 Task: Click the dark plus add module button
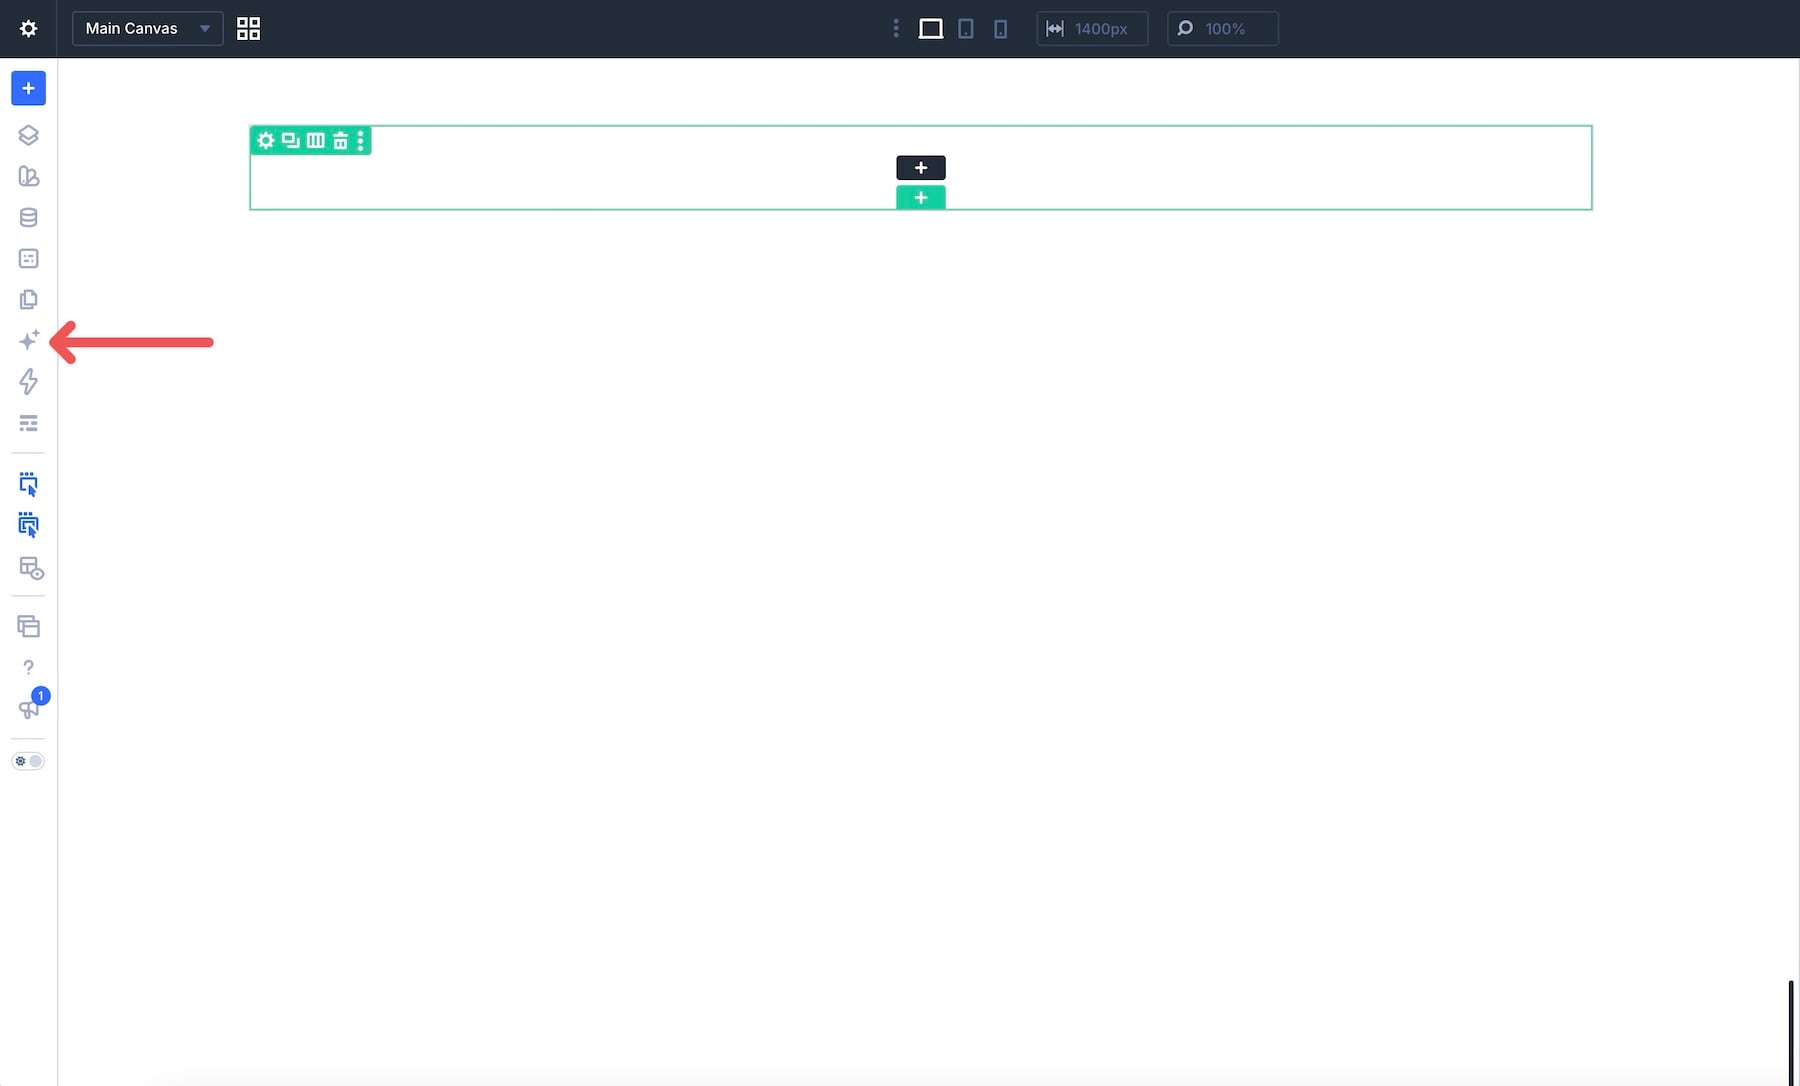coord(920,167)
